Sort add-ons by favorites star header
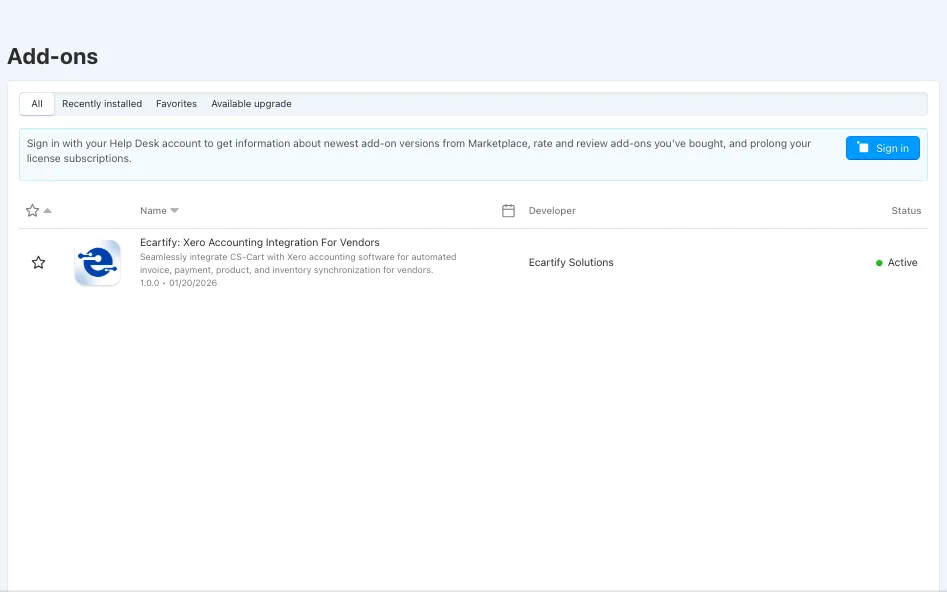 pyautogui.click(x=38, y=211)
